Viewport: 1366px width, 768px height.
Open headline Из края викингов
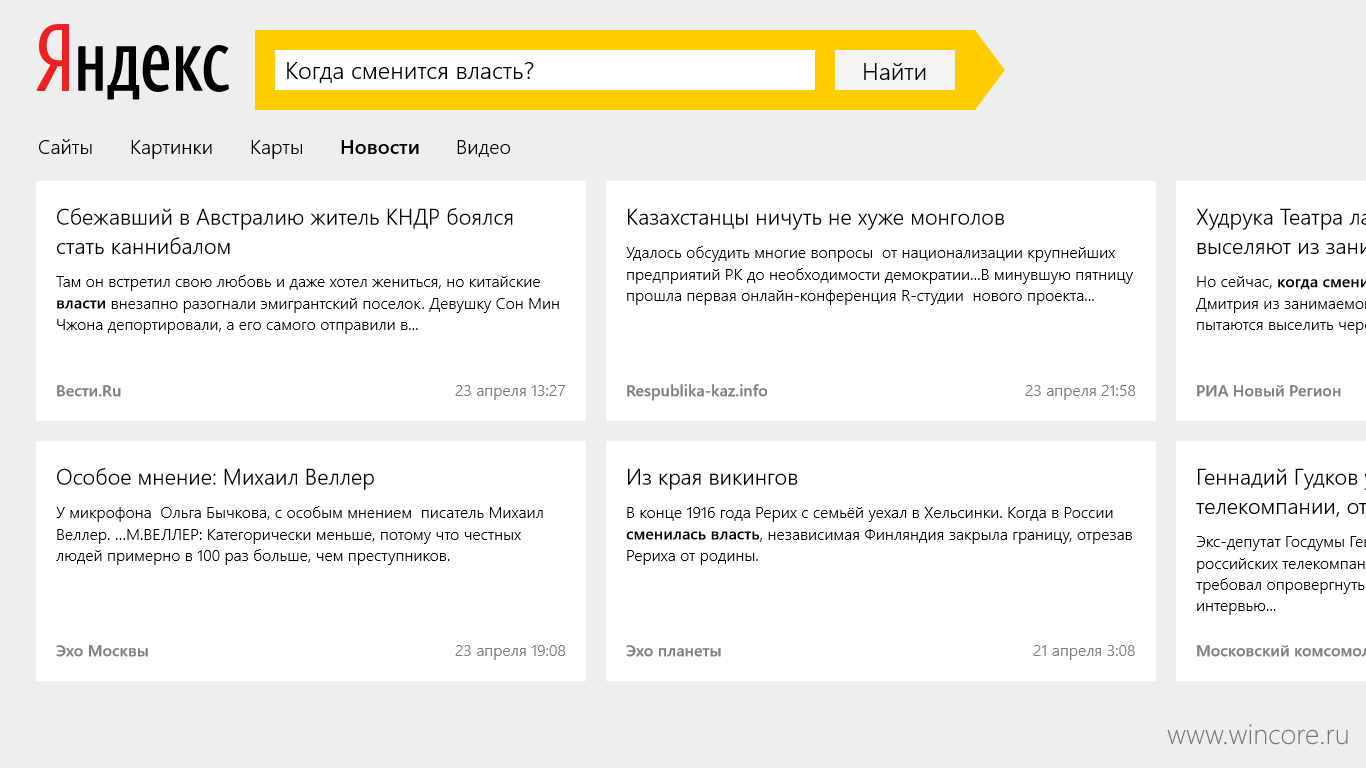[x=712, y=478]
